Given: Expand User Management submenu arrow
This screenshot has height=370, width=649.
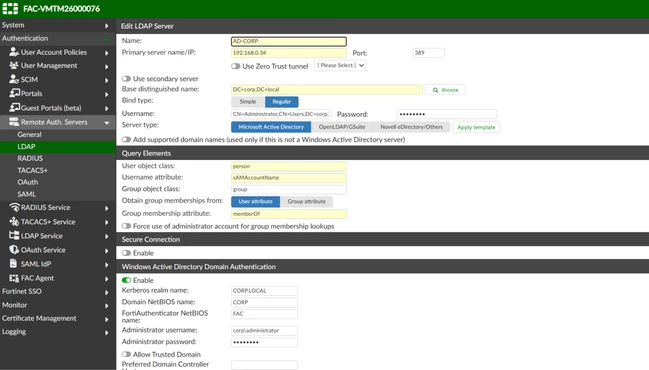Looking at the screenshot, I should click(106, 67).
